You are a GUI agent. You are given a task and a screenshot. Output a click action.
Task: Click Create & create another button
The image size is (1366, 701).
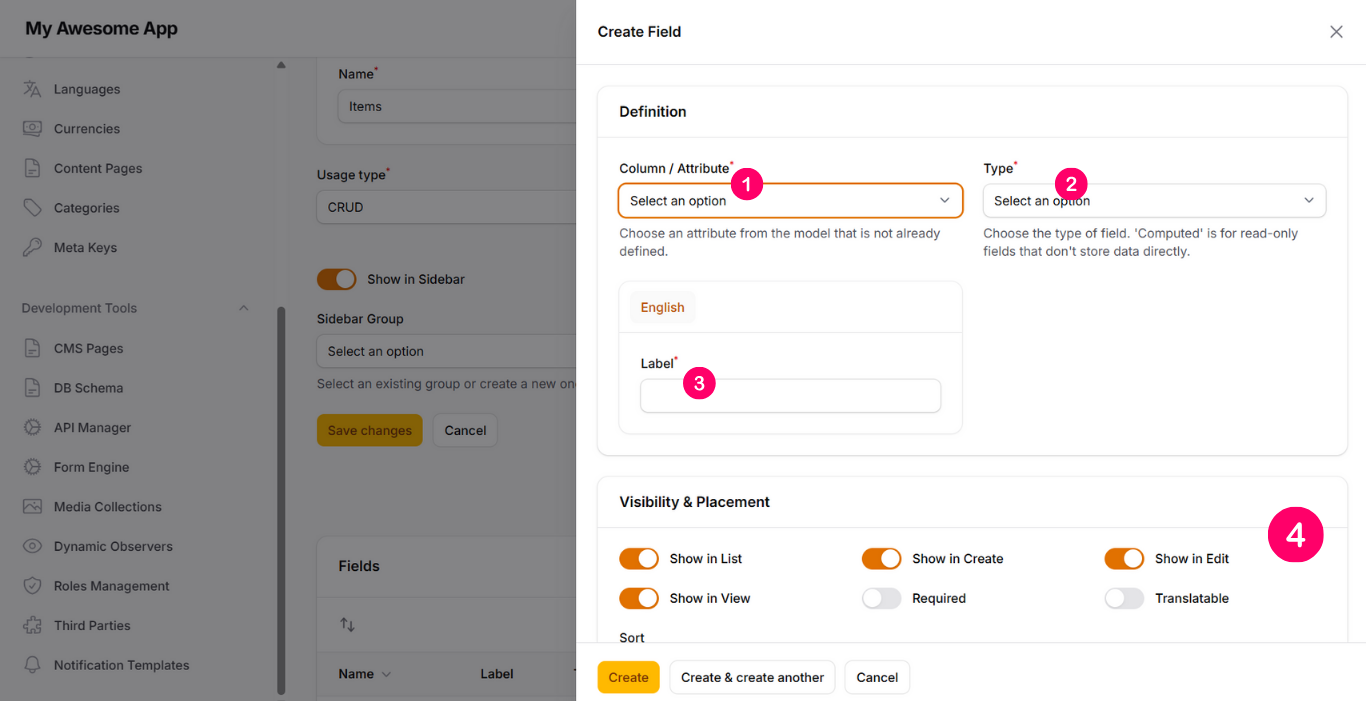coord(752,677)
